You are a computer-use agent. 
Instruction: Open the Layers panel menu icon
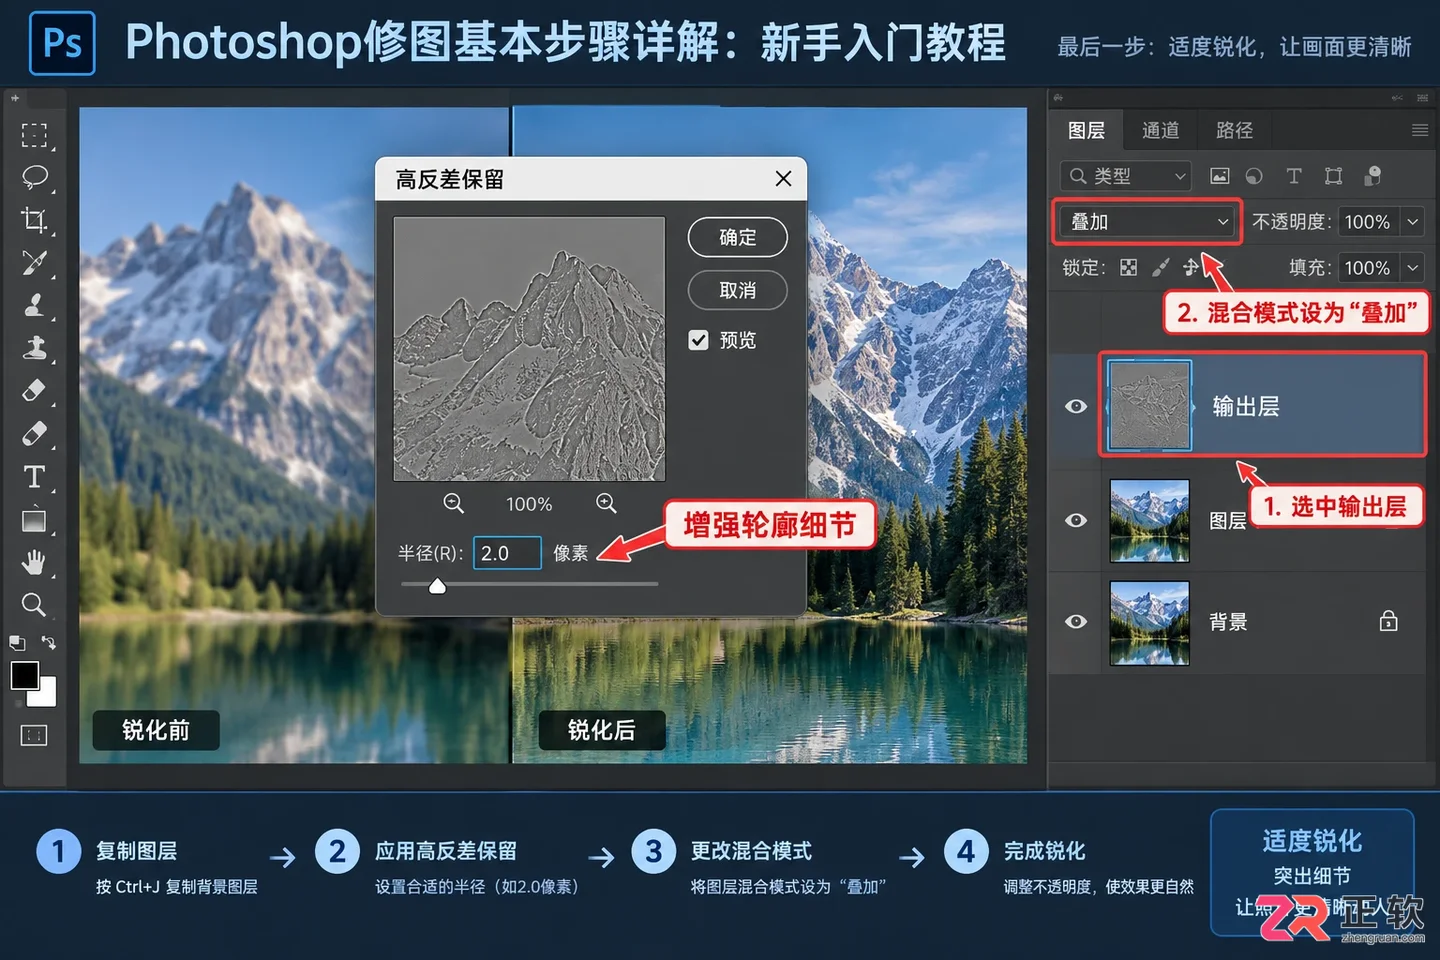(x=1419, y=130)
